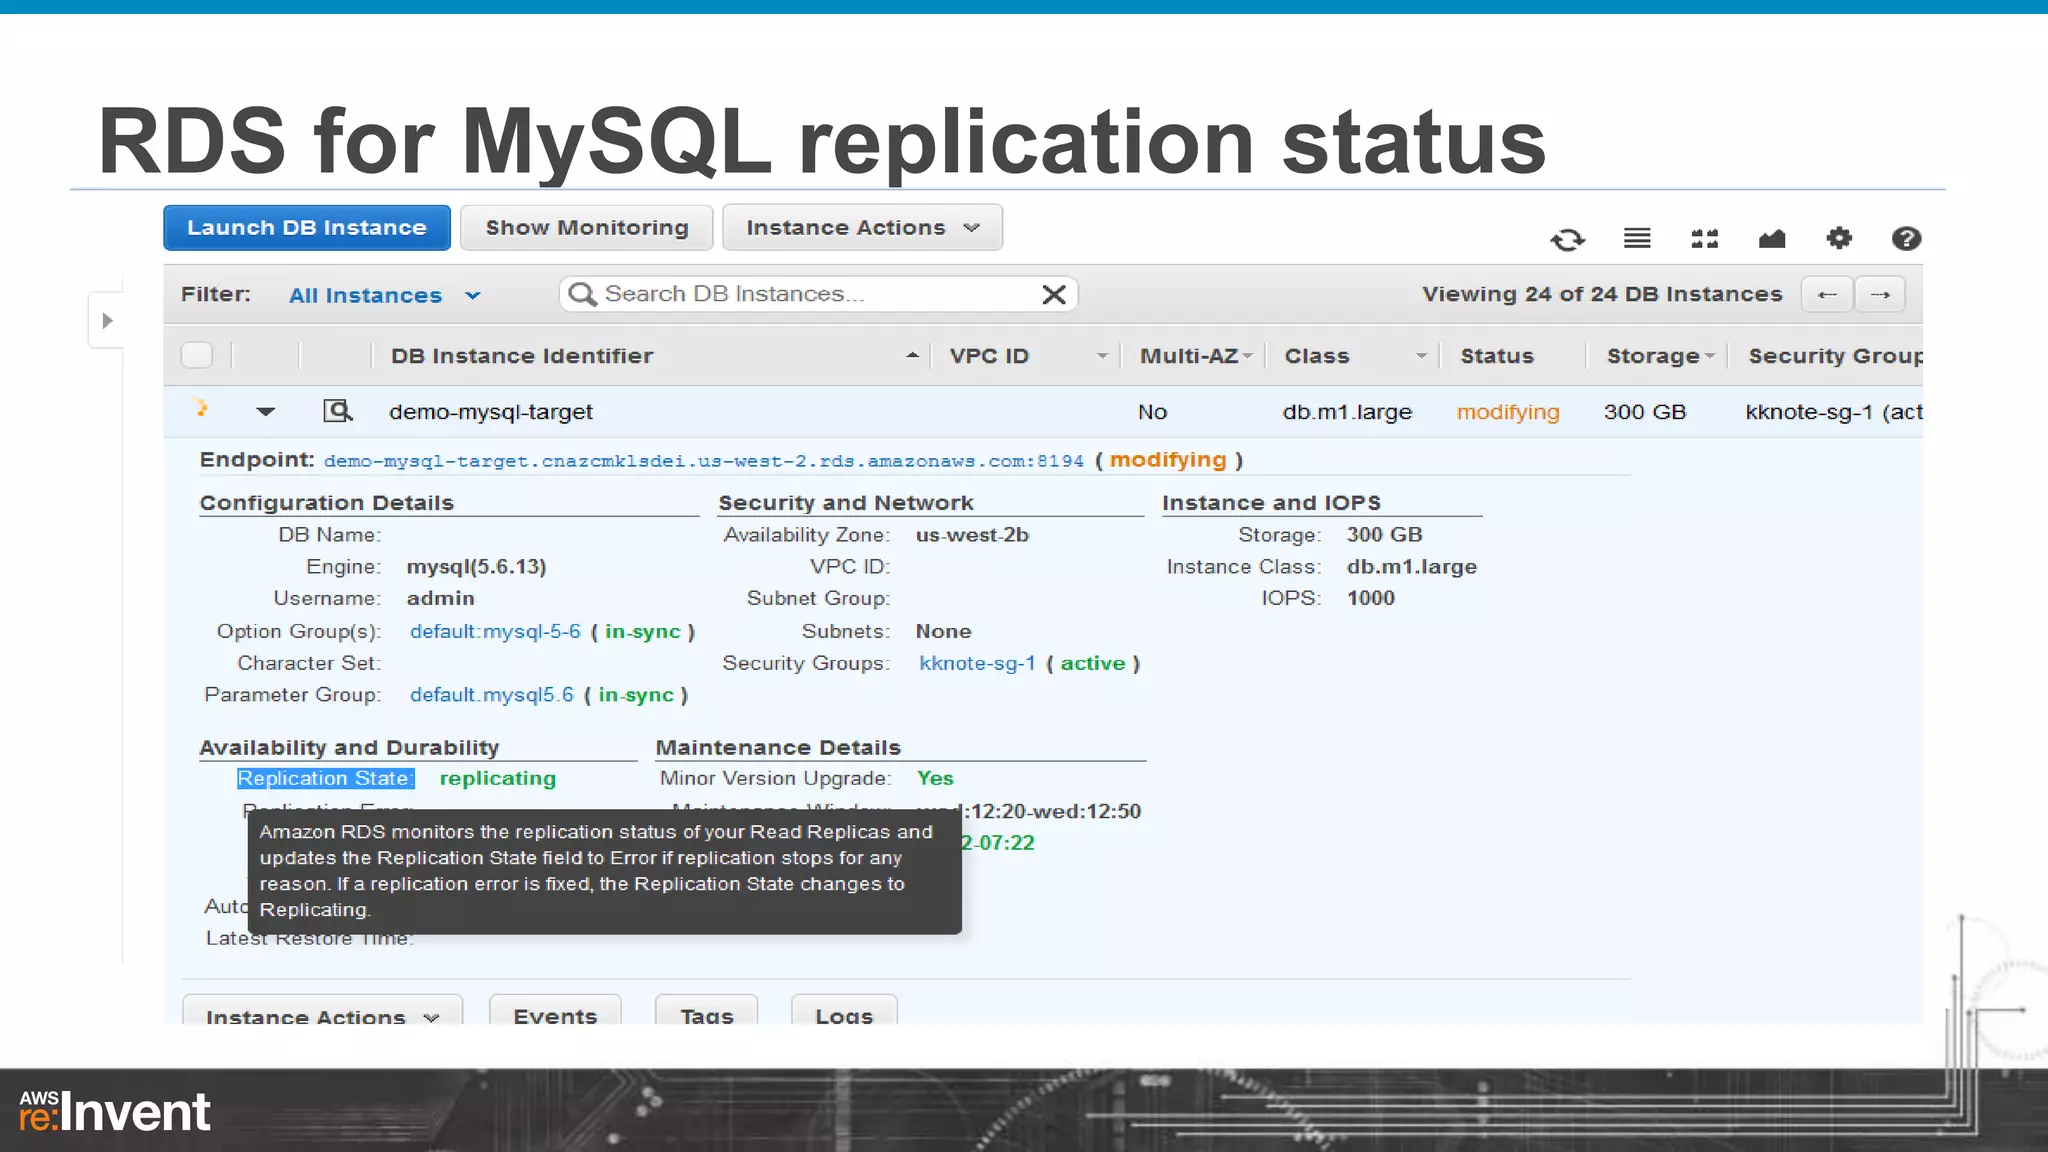This screenshot has height=1152, width=2048.
Task: Open the top Instance Actions dropdown
Action: (x=862, y=228)
